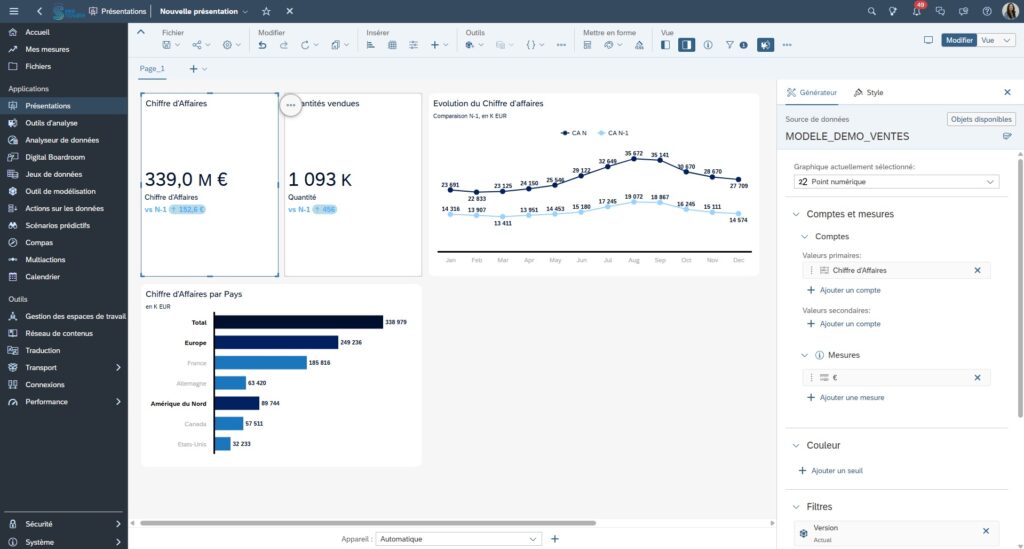Collapse the Comptes et mesures section
This screenshot has height=549, width=1024.
[x=796, y=214]
